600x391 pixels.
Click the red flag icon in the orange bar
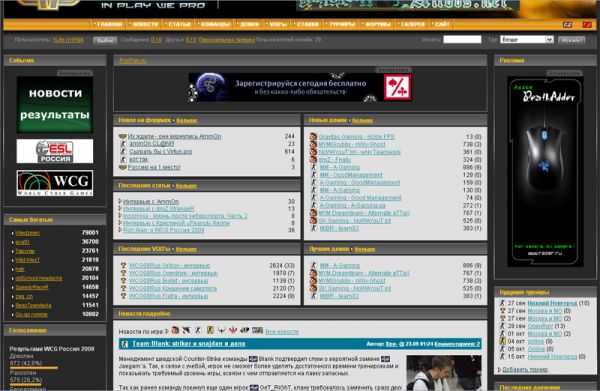click(587, 24)
